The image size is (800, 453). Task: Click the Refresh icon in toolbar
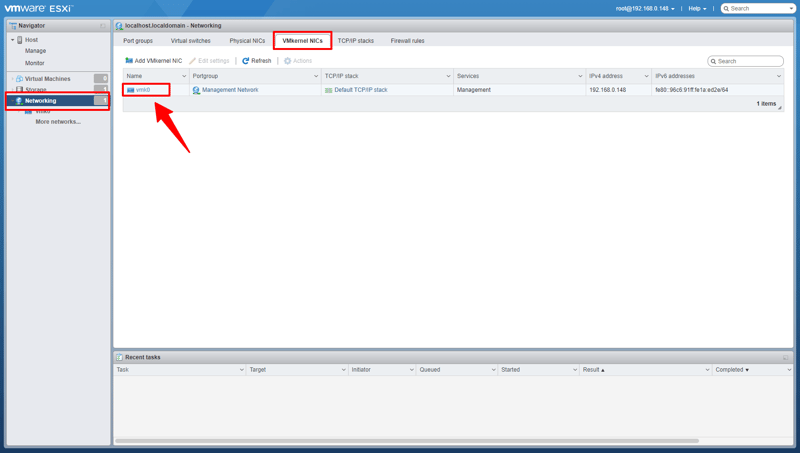point(246,61)
